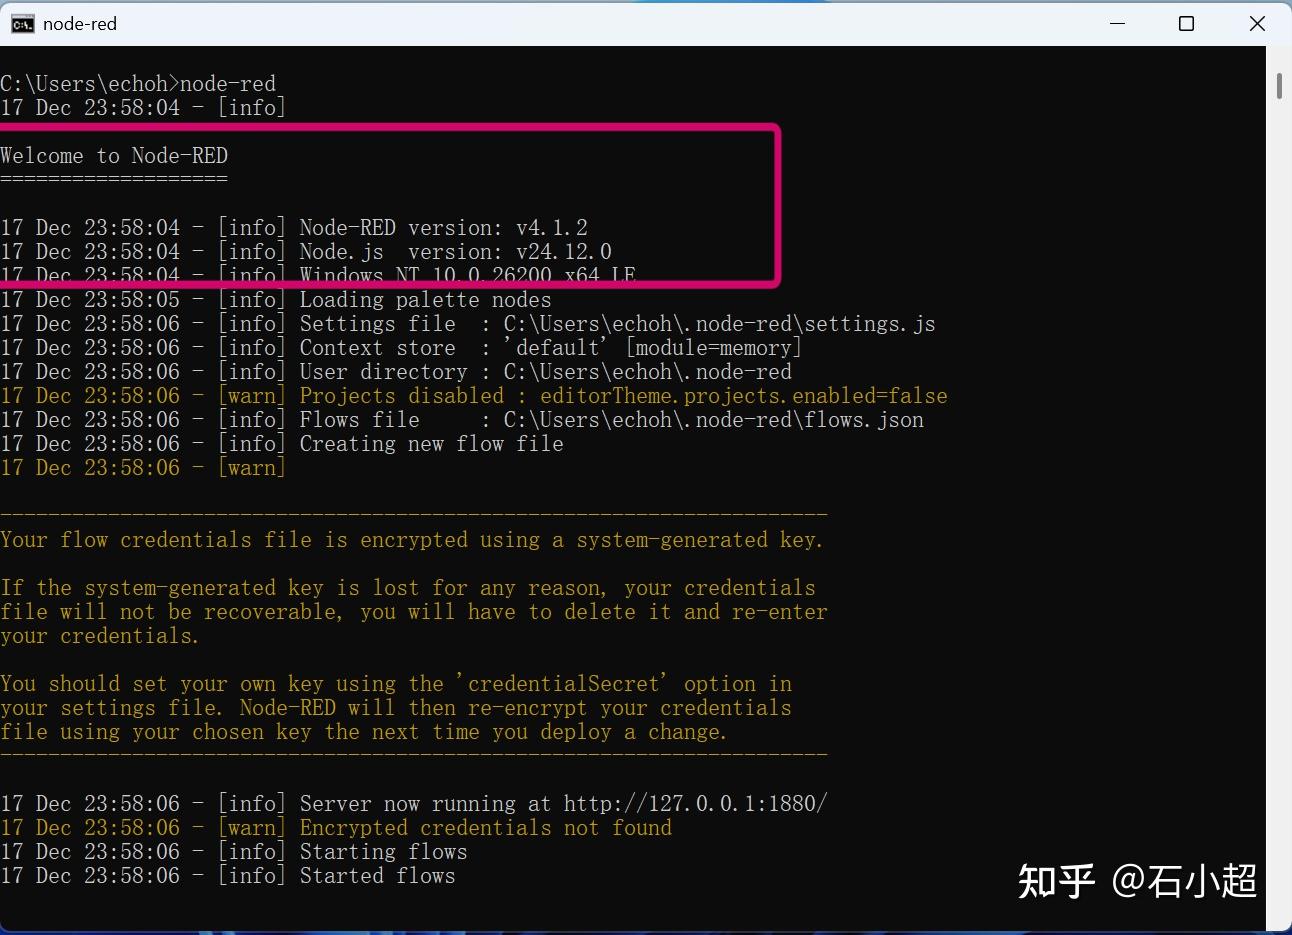Screen dimensions: 1292x935
Task: Click 'Your flow credentials file is encrypted' line
Action: tap(412, 540)
